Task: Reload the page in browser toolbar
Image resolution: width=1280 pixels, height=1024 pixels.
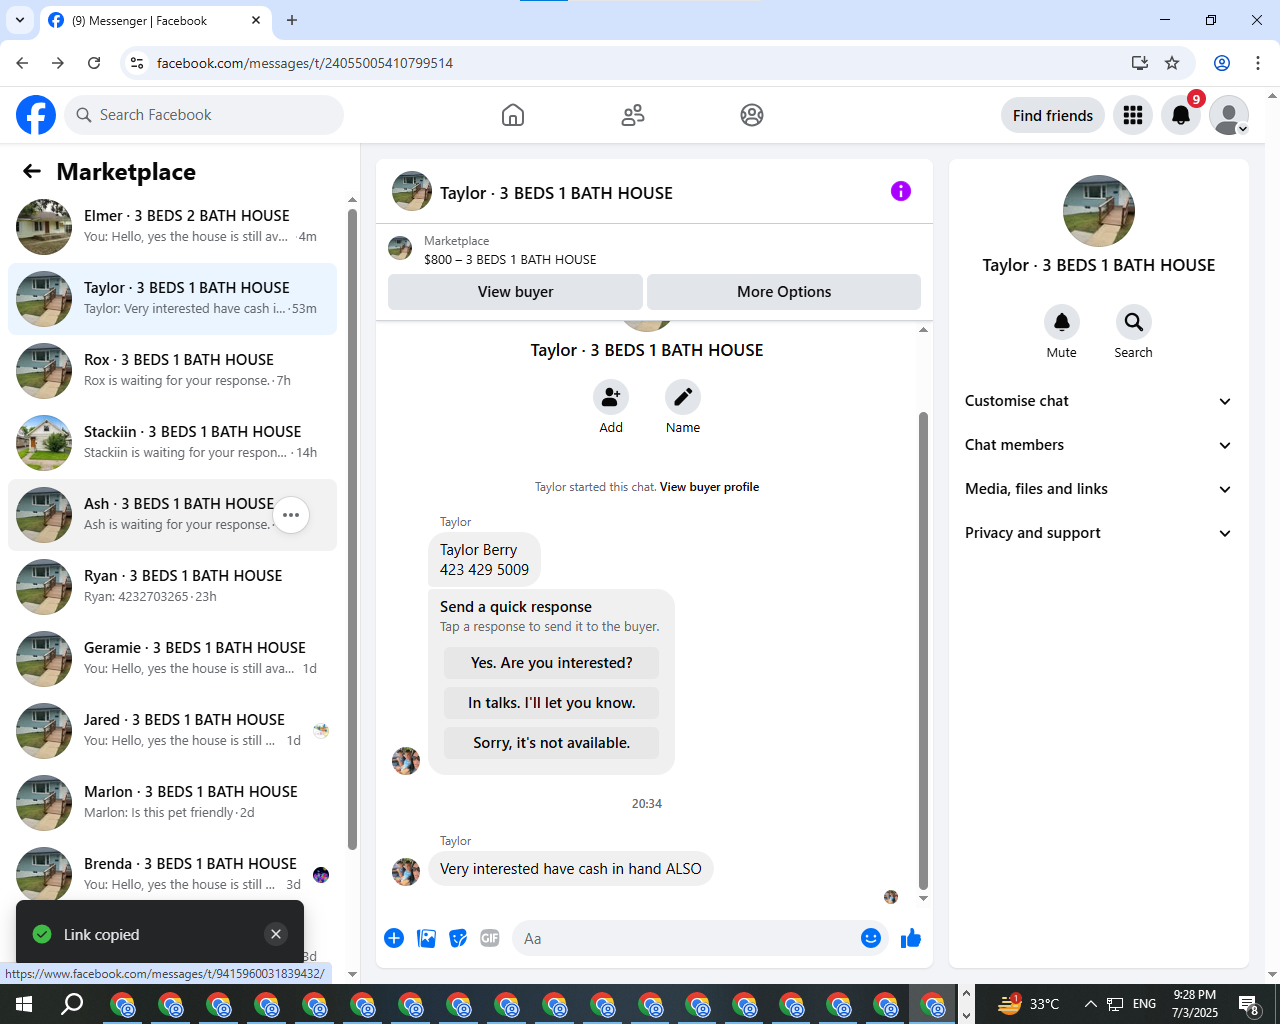Action: 94,63
